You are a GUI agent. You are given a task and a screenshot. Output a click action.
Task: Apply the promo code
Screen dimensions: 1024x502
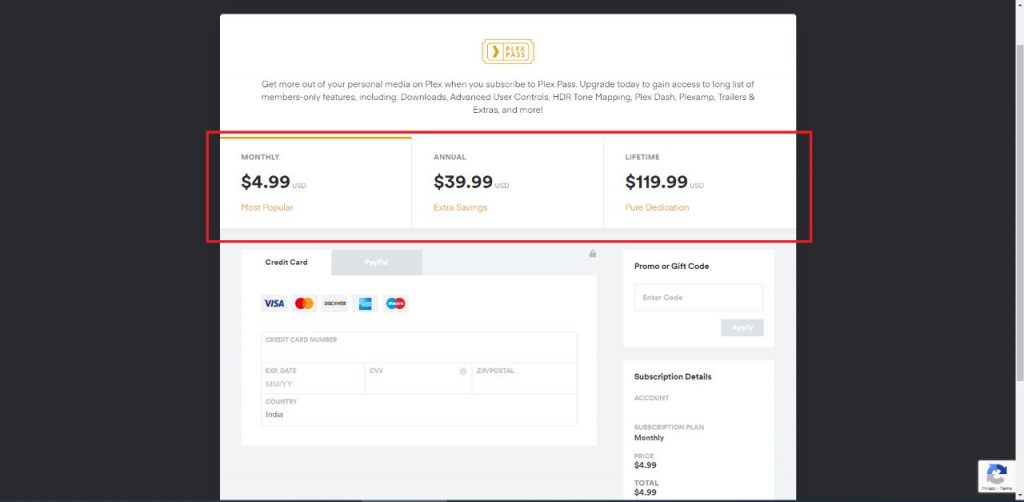742,328
